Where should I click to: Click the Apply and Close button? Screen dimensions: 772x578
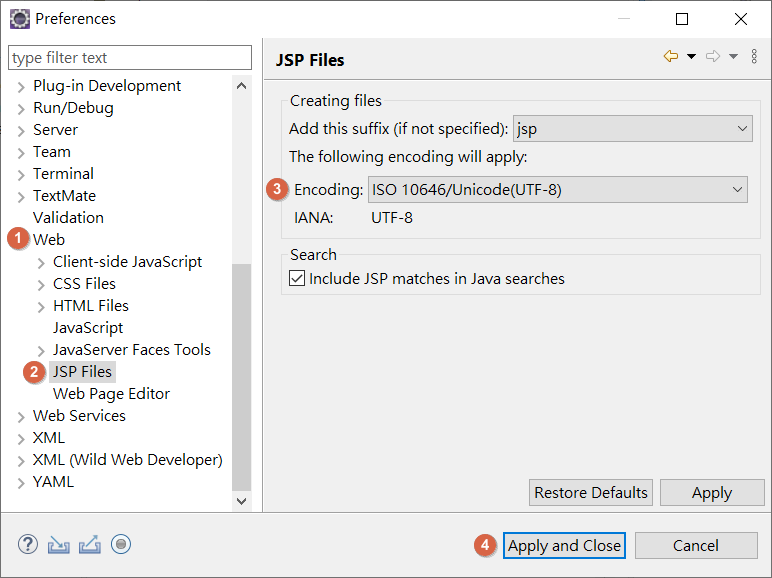click(564, 546)
